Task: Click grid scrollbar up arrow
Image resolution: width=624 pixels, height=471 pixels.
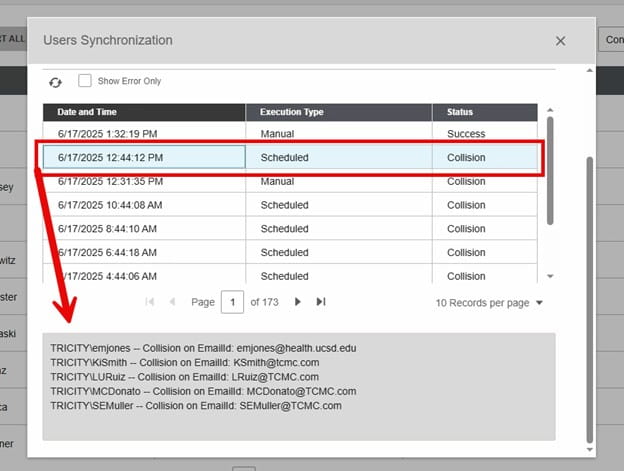Action: click(549, 110)
